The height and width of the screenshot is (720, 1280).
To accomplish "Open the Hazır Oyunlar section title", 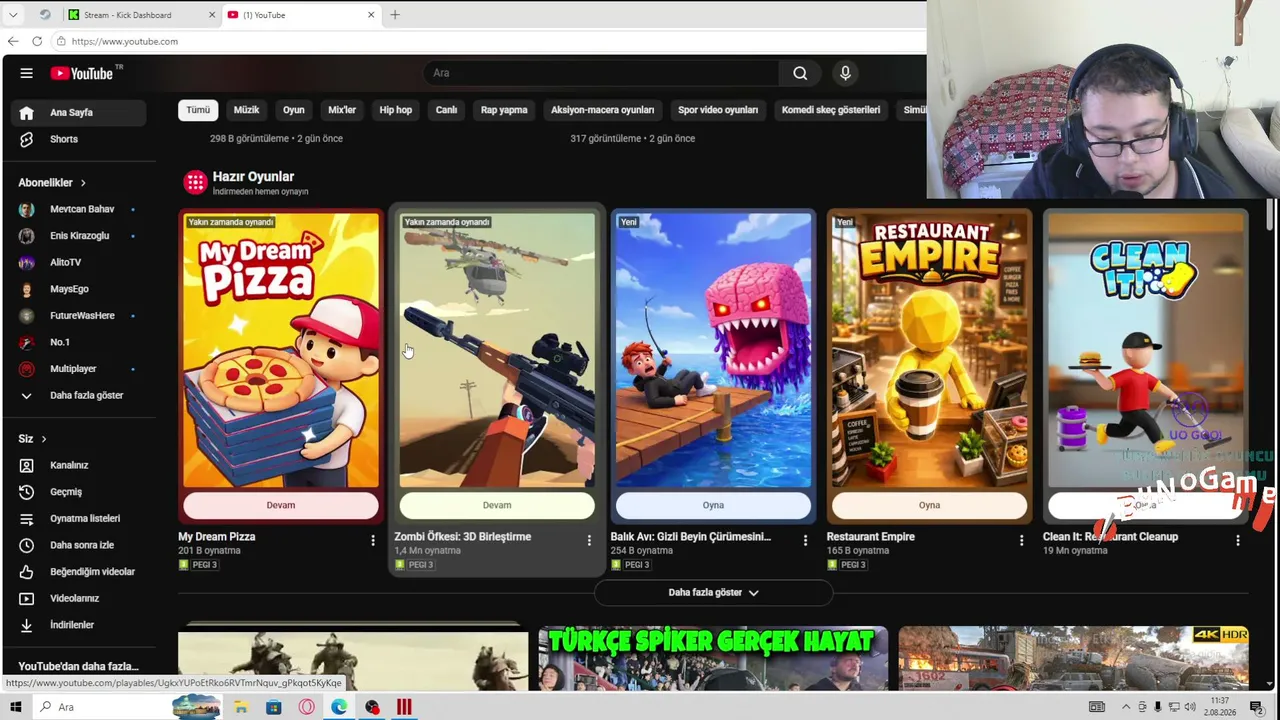I will click(253, 177).
